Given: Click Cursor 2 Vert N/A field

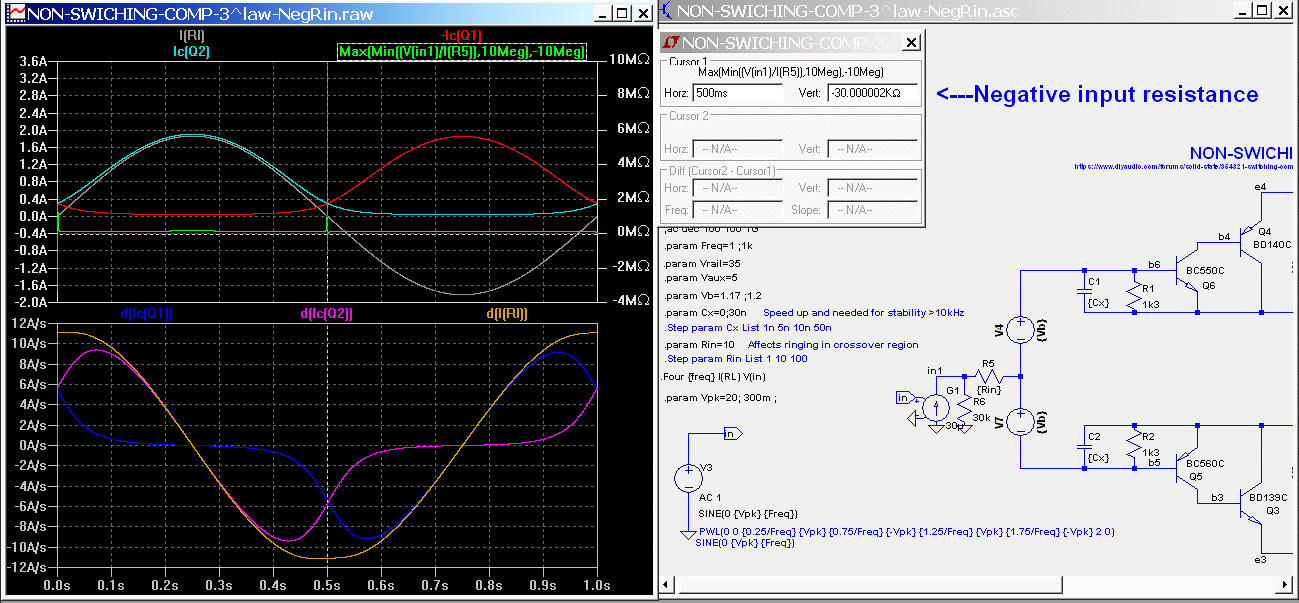Looking at the screenshot, I should [x=872, y=149].
